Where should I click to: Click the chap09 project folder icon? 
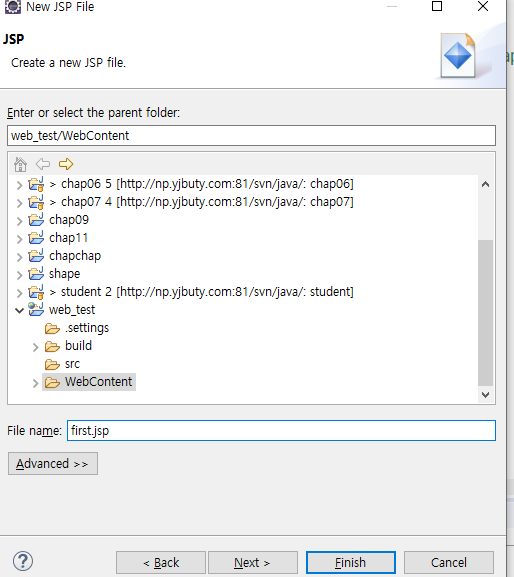[x=36, y=220]
